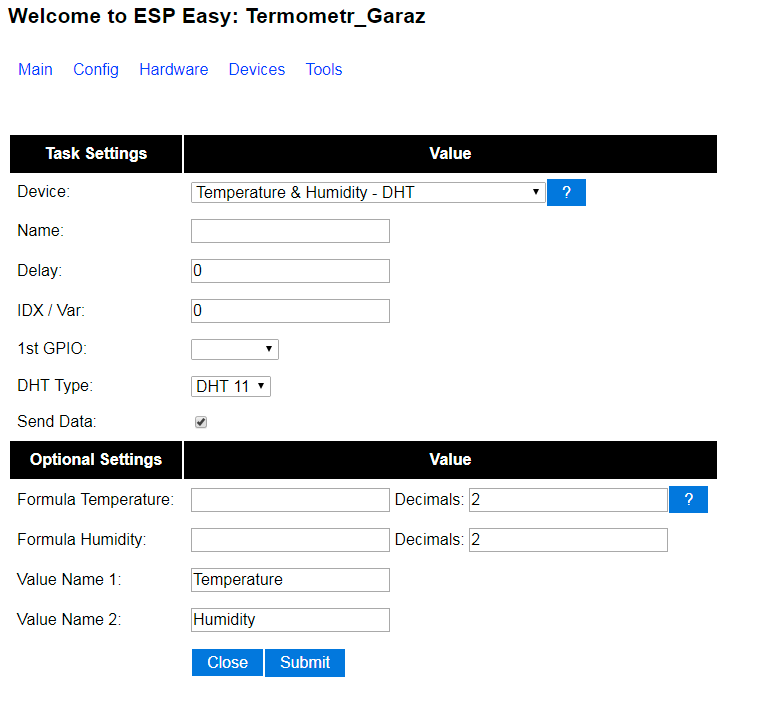Go to the Main page
This screenshot has height=717, width=757.
(35, 70)
